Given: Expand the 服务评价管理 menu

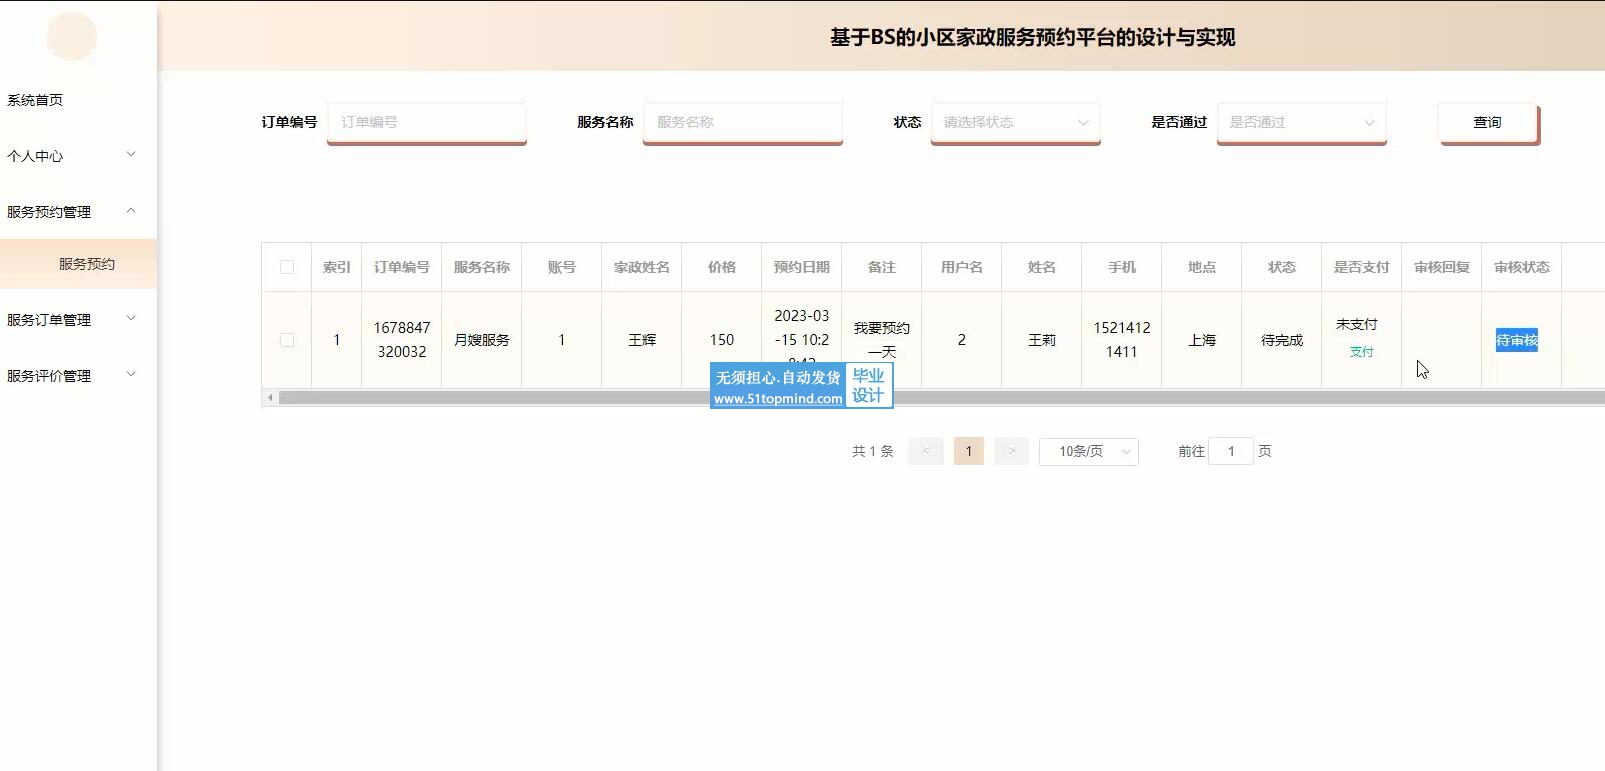Looking at the screenshot, I should 70,376.
